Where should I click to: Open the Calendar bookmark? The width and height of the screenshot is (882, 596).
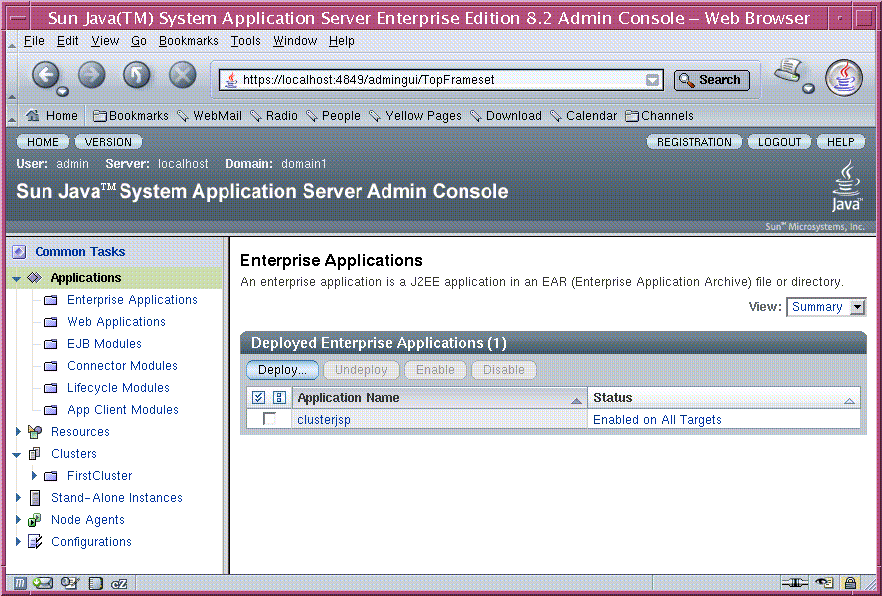click(x=583, y=116)
